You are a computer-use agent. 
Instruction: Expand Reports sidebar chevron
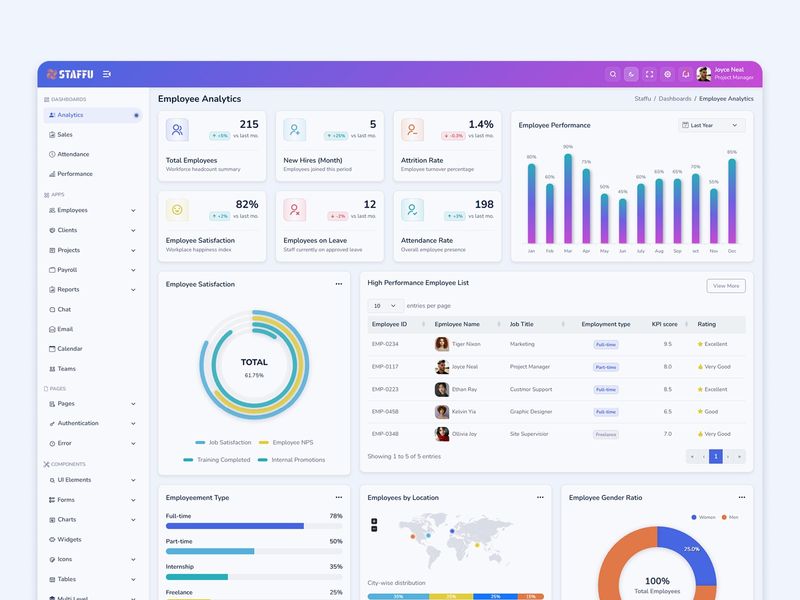133,290
